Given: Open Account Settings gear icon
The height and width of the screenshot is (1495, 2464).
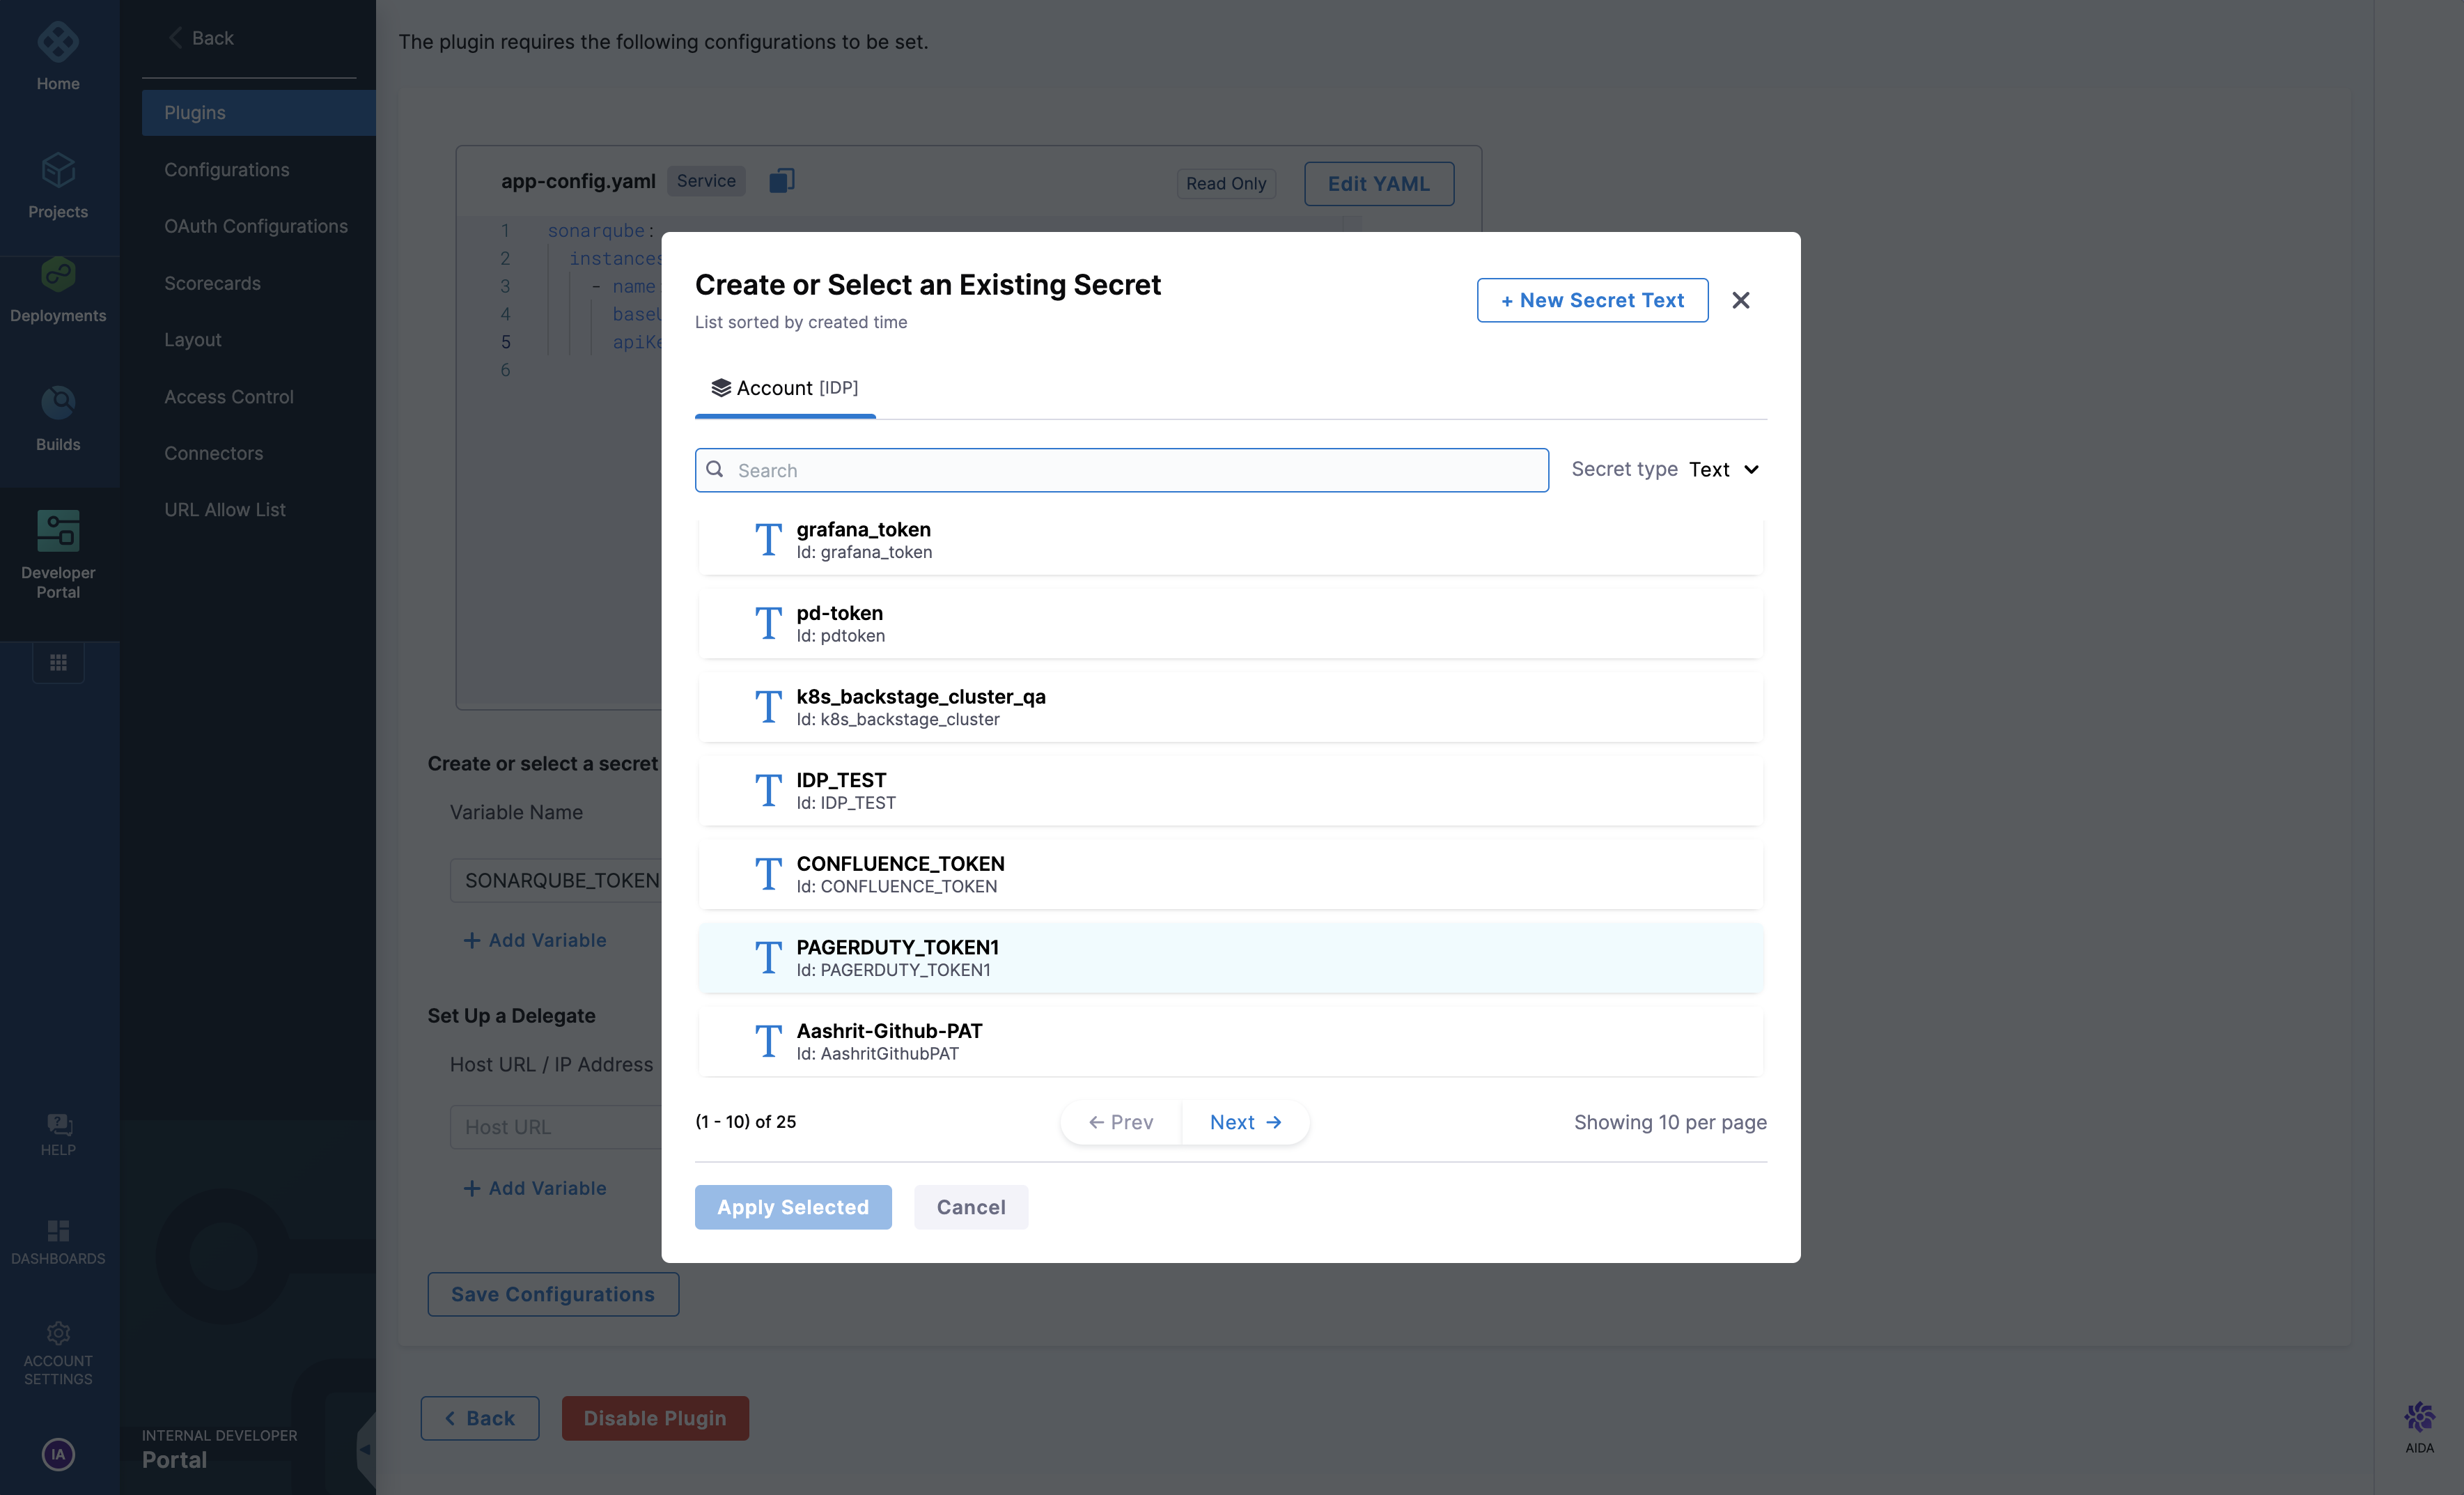Looking at the screenshot, I should [58, 1333].
